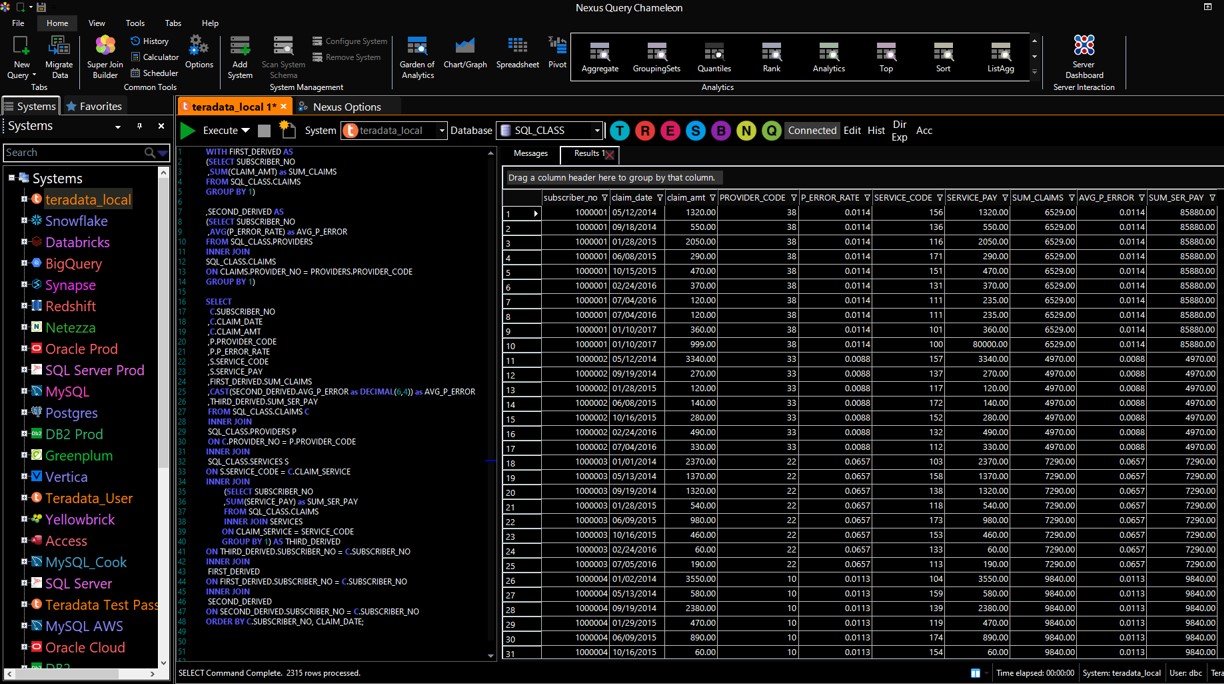Toggle the blue T circle button
The height and width of the screenshot is (684, 1224).
click(x=620, y=131)
